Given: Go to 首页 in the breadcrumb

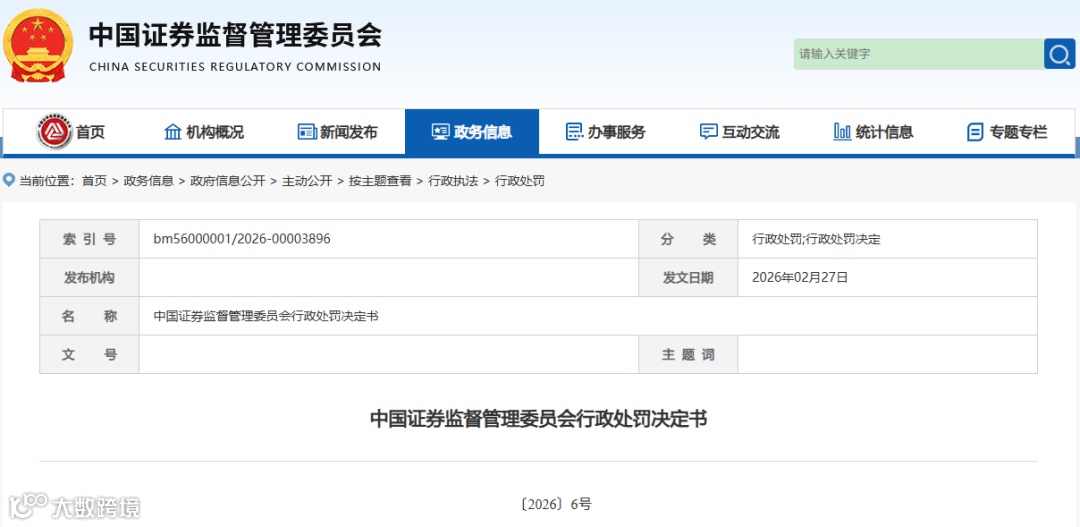Looking at the screenshot, I should (94, 181).
